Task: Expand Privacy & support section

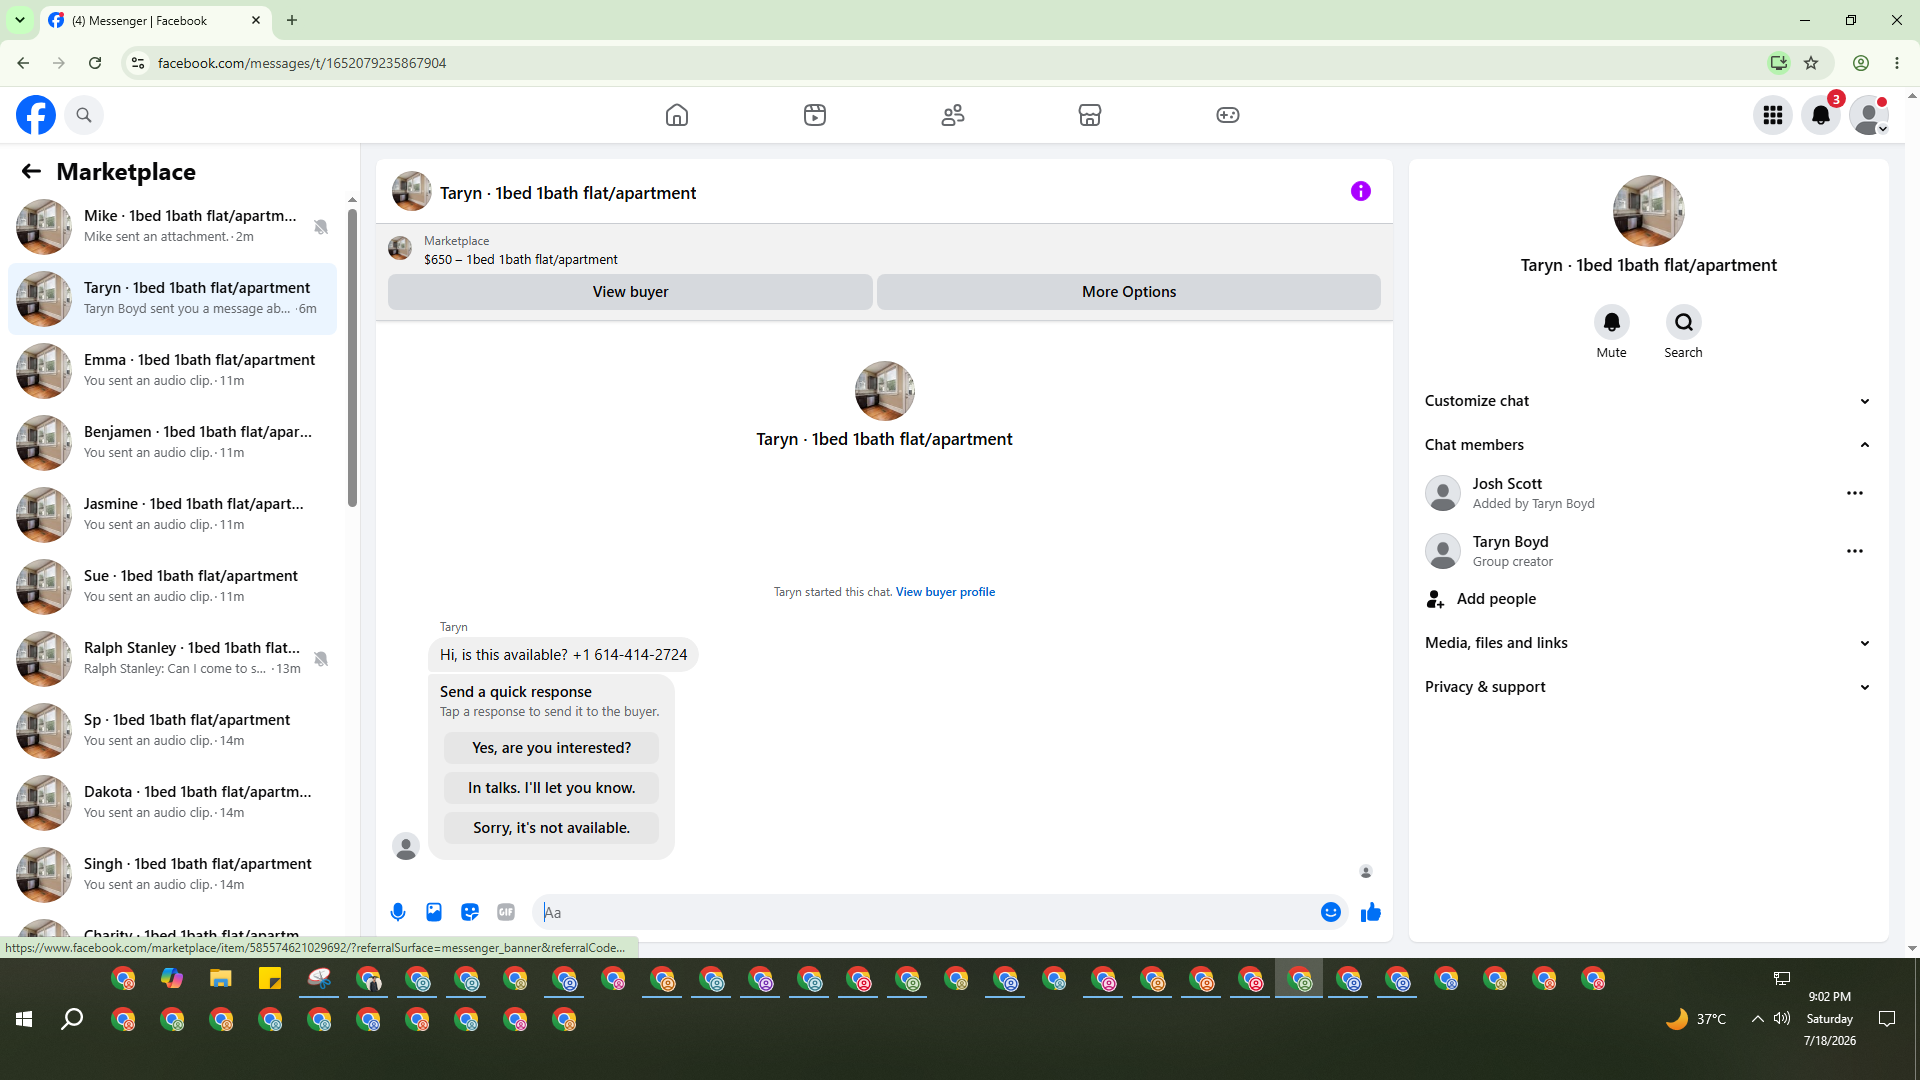Action: (1648, 687)
